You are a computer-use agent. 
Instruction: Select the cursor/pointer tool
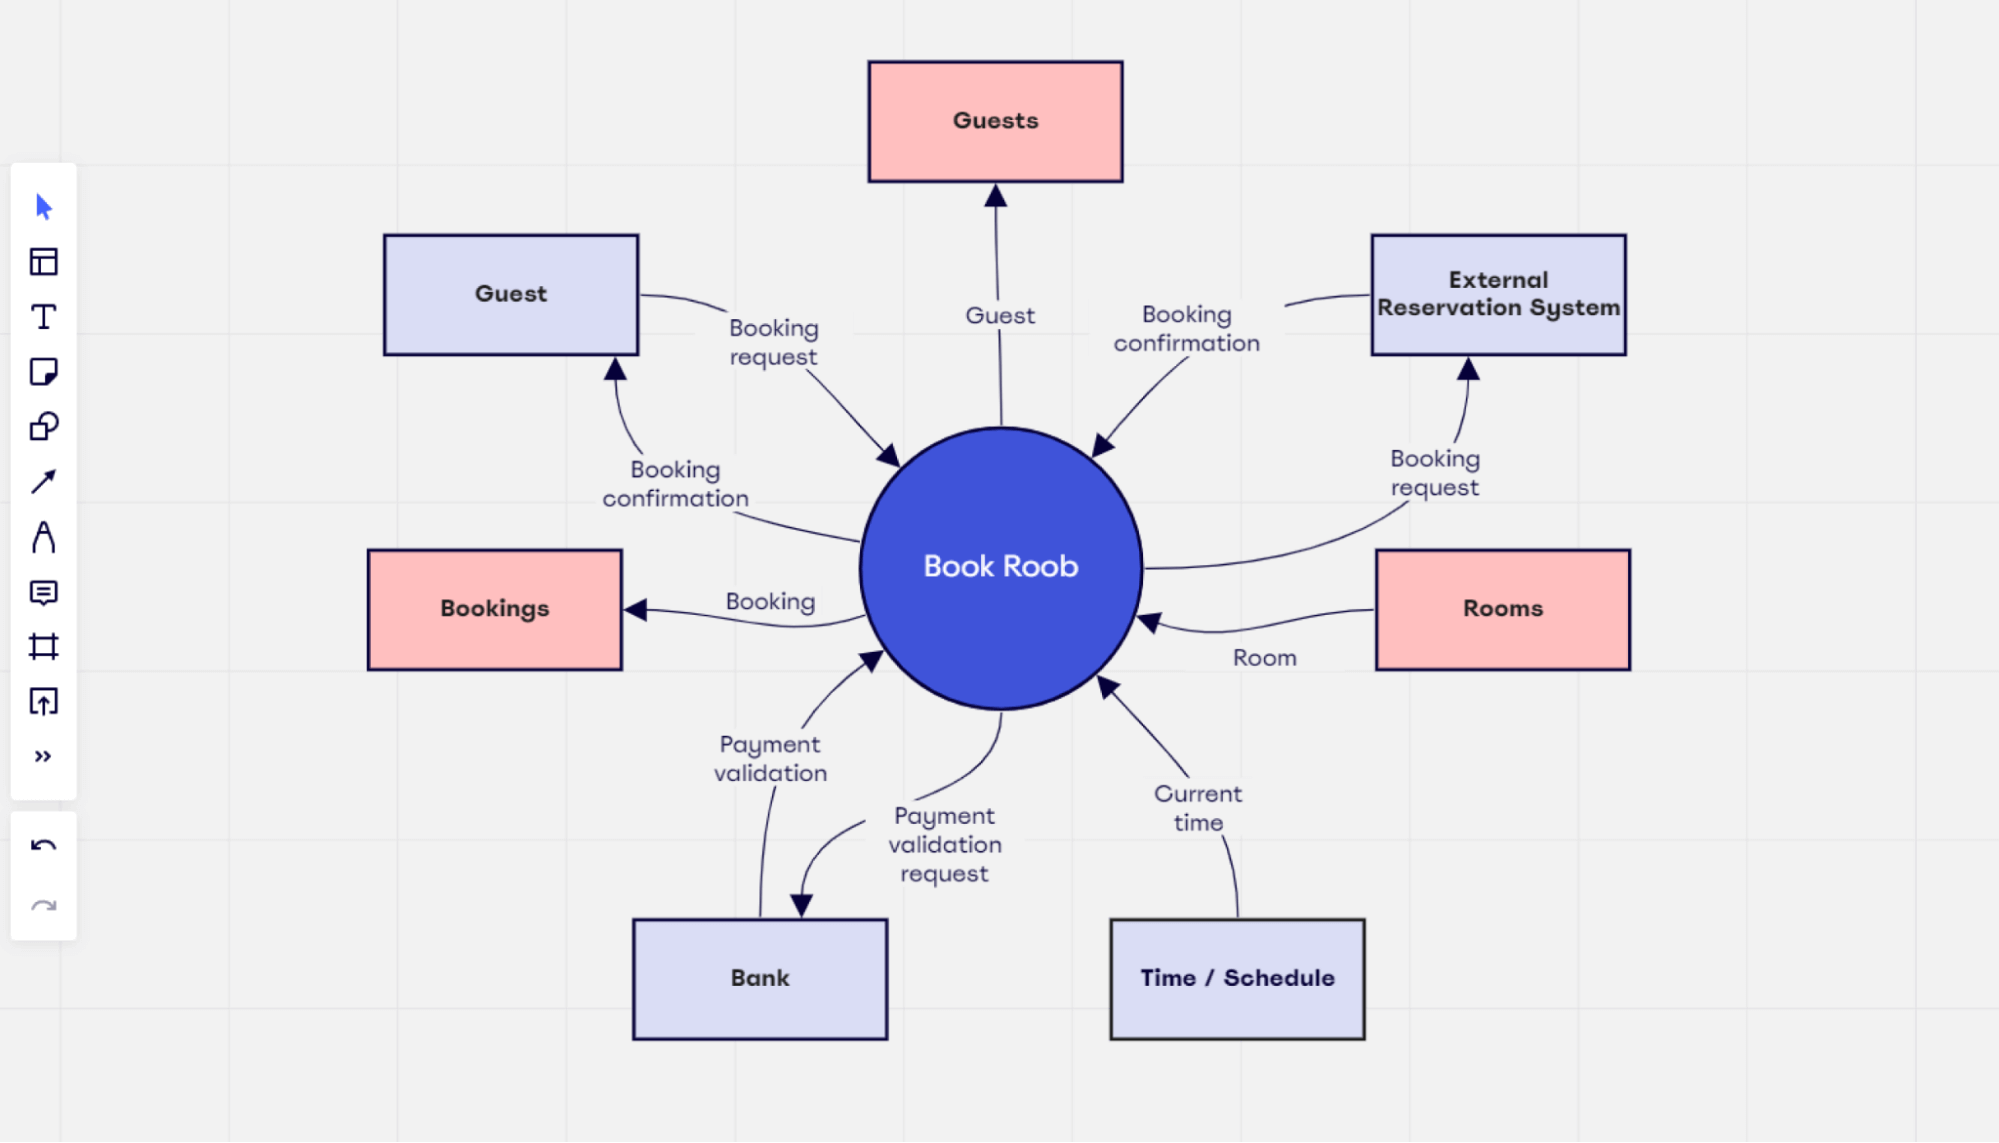coord(43,206)
